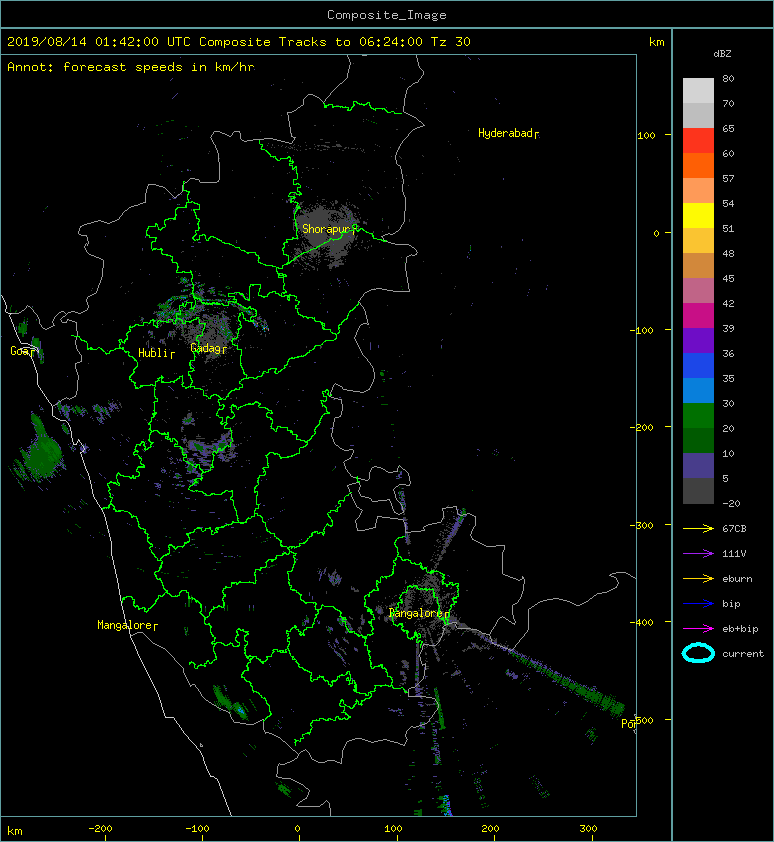
Task: Click the Composite_Image title text
Action: coord(387,14)
